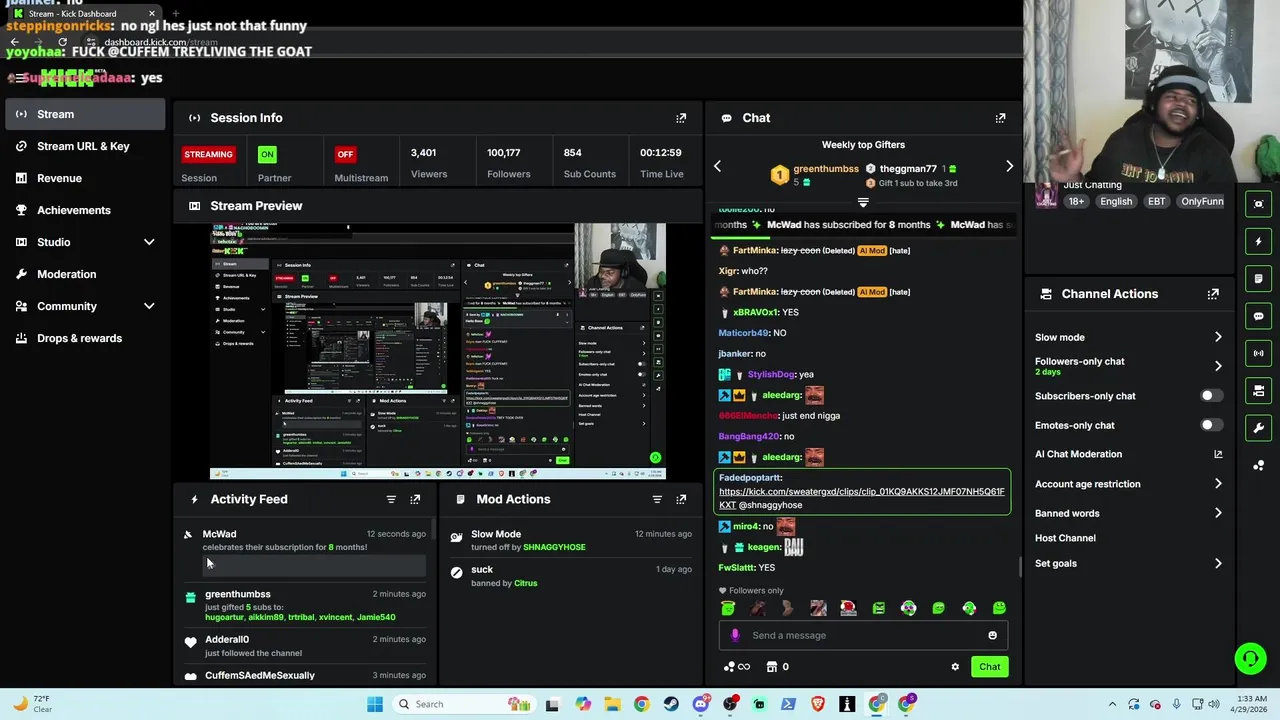Click the green Chat send button

pyautogui.click(x=989, y=667)
